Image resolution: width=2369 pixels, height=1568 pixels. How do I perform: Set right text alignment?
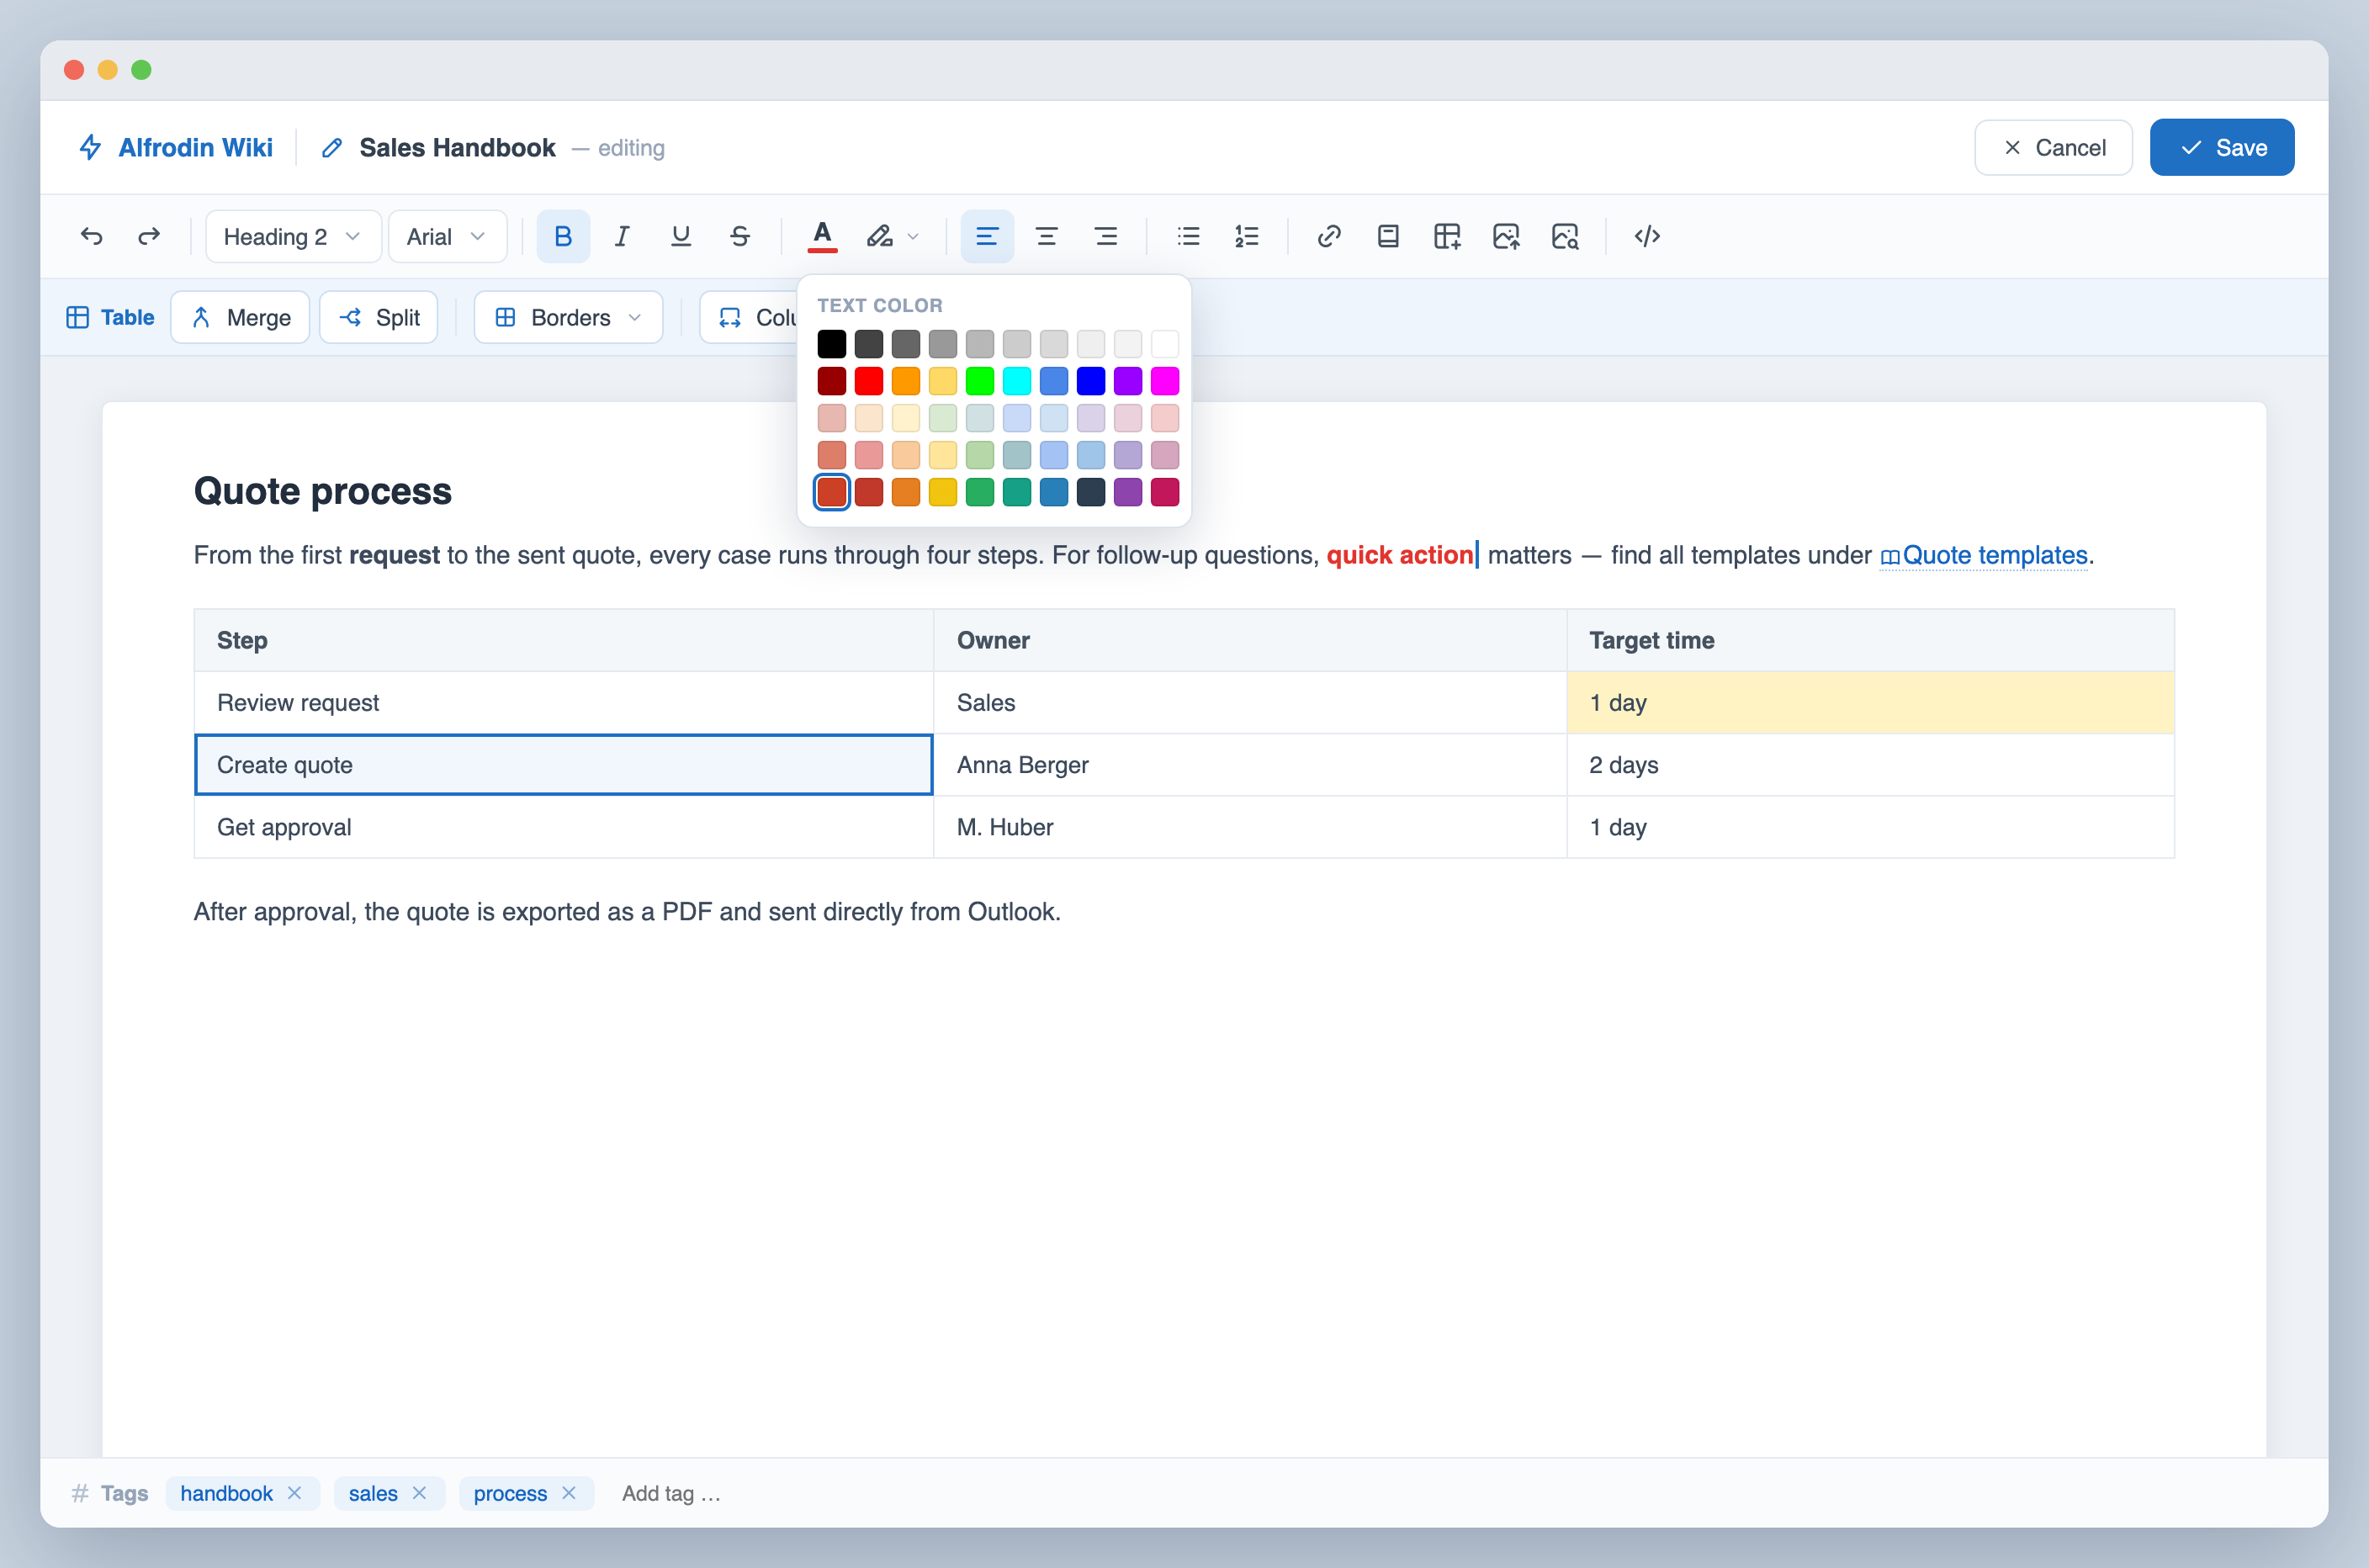pyautogui.click(x=1105, y=236)
